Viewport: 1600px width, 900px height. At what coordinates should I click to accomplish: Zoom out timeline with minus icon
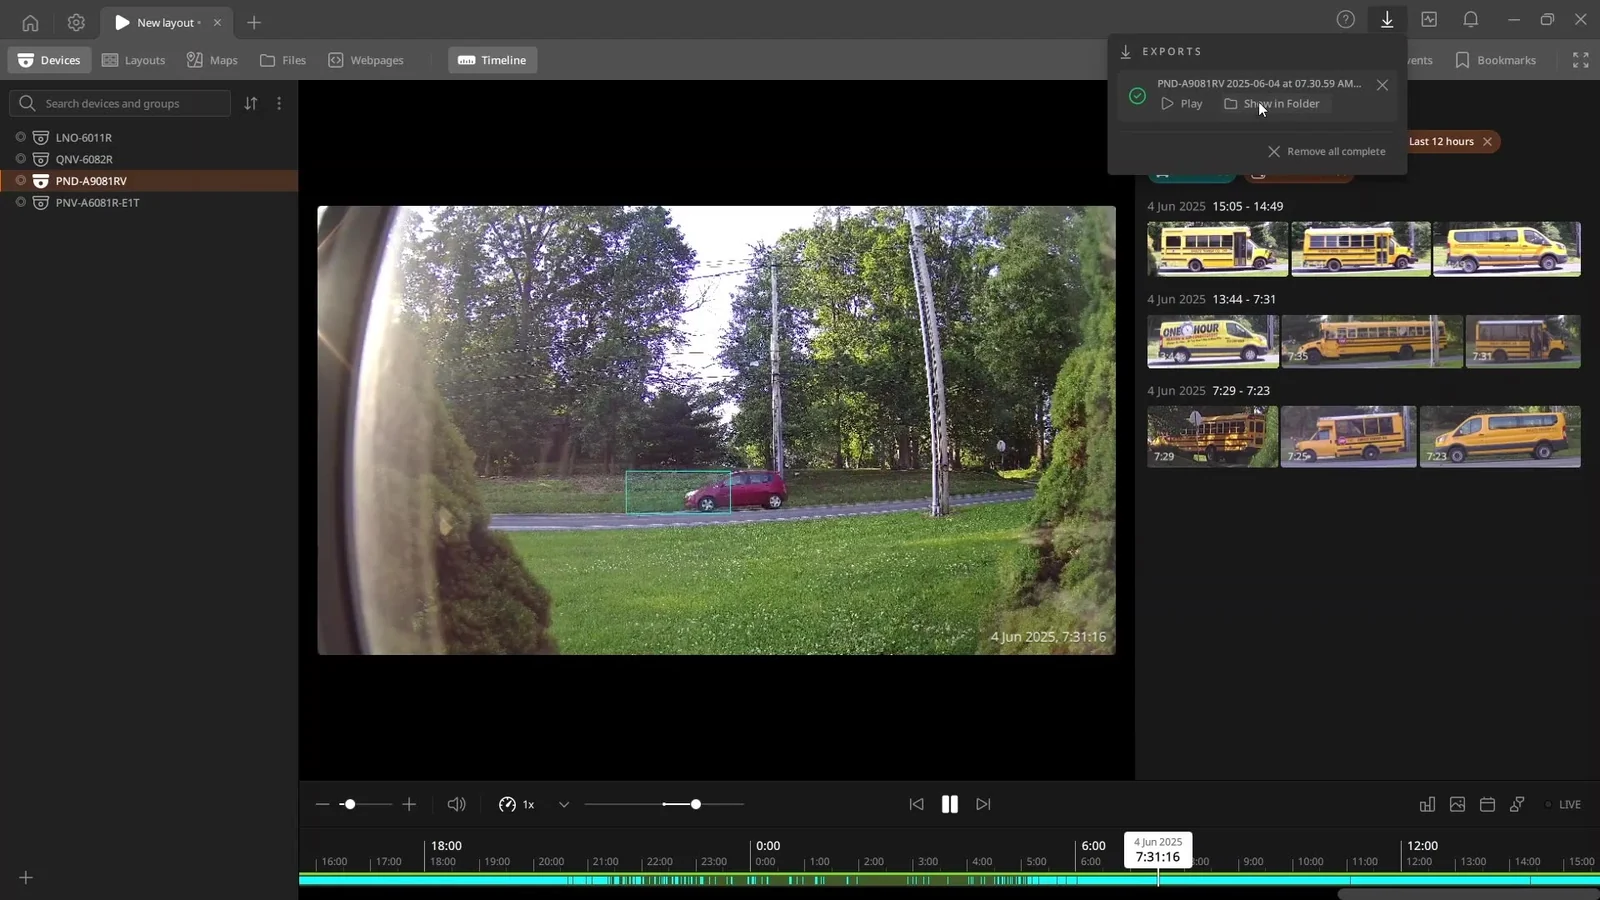(x=322, y=804)
